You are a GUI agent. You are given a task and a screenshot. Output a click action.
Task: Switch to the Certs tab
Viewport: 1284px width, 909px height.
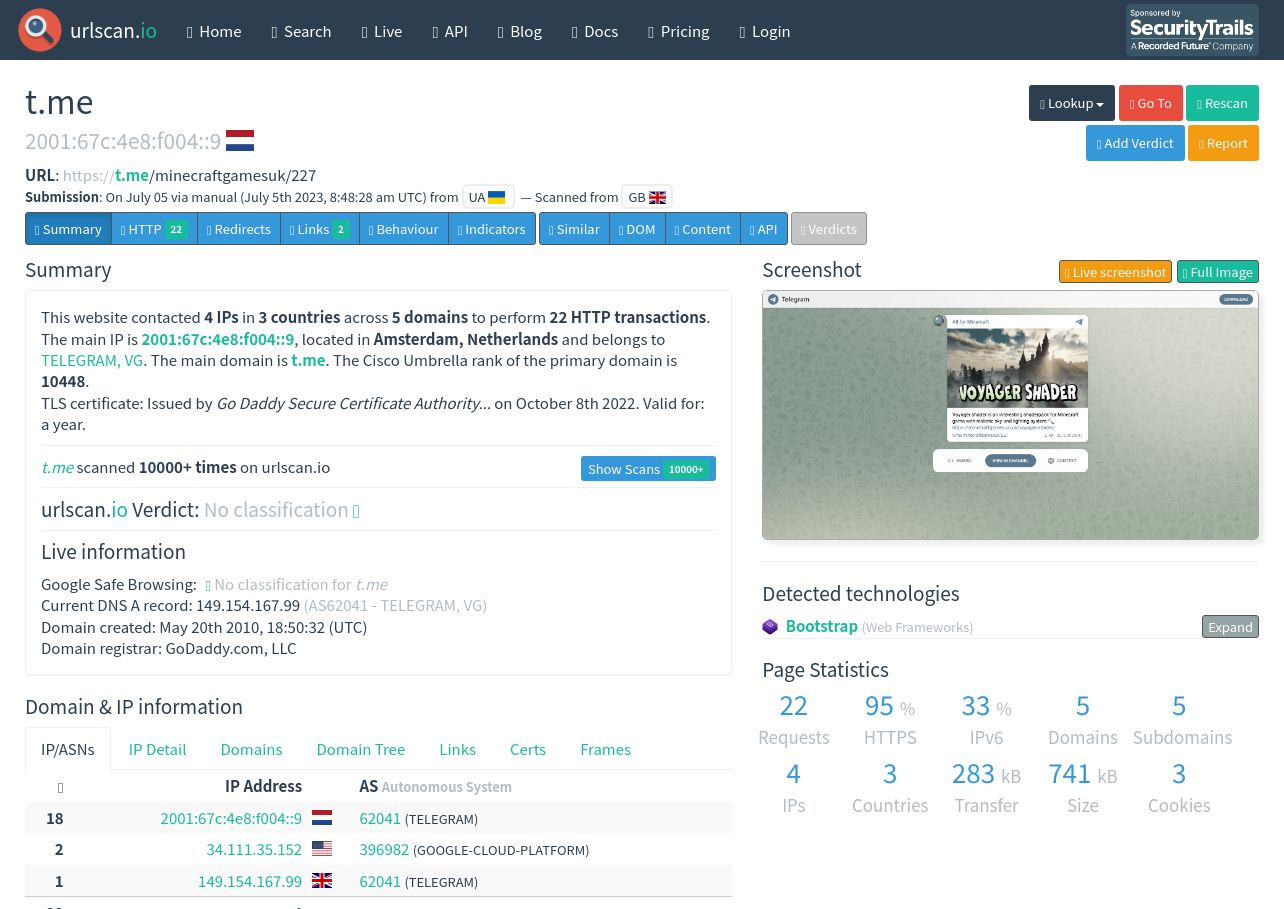point(528,749)
